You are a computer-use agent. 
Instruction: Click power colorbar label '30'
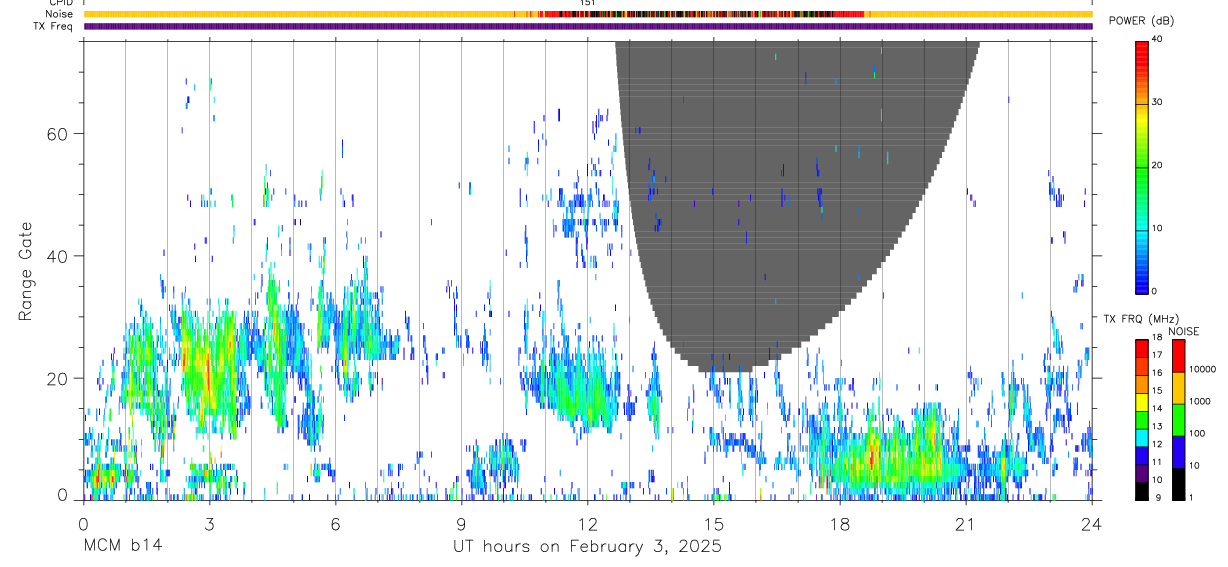(x=1158, y=102)
